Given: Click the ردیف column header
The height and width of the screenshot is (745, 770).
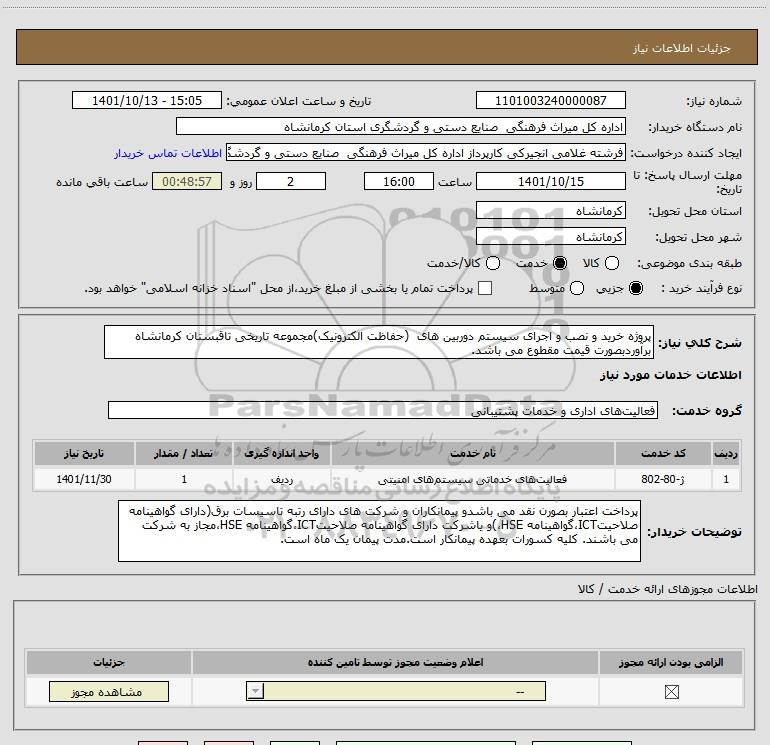Looking at the screenshot, I should coord(726,453).
